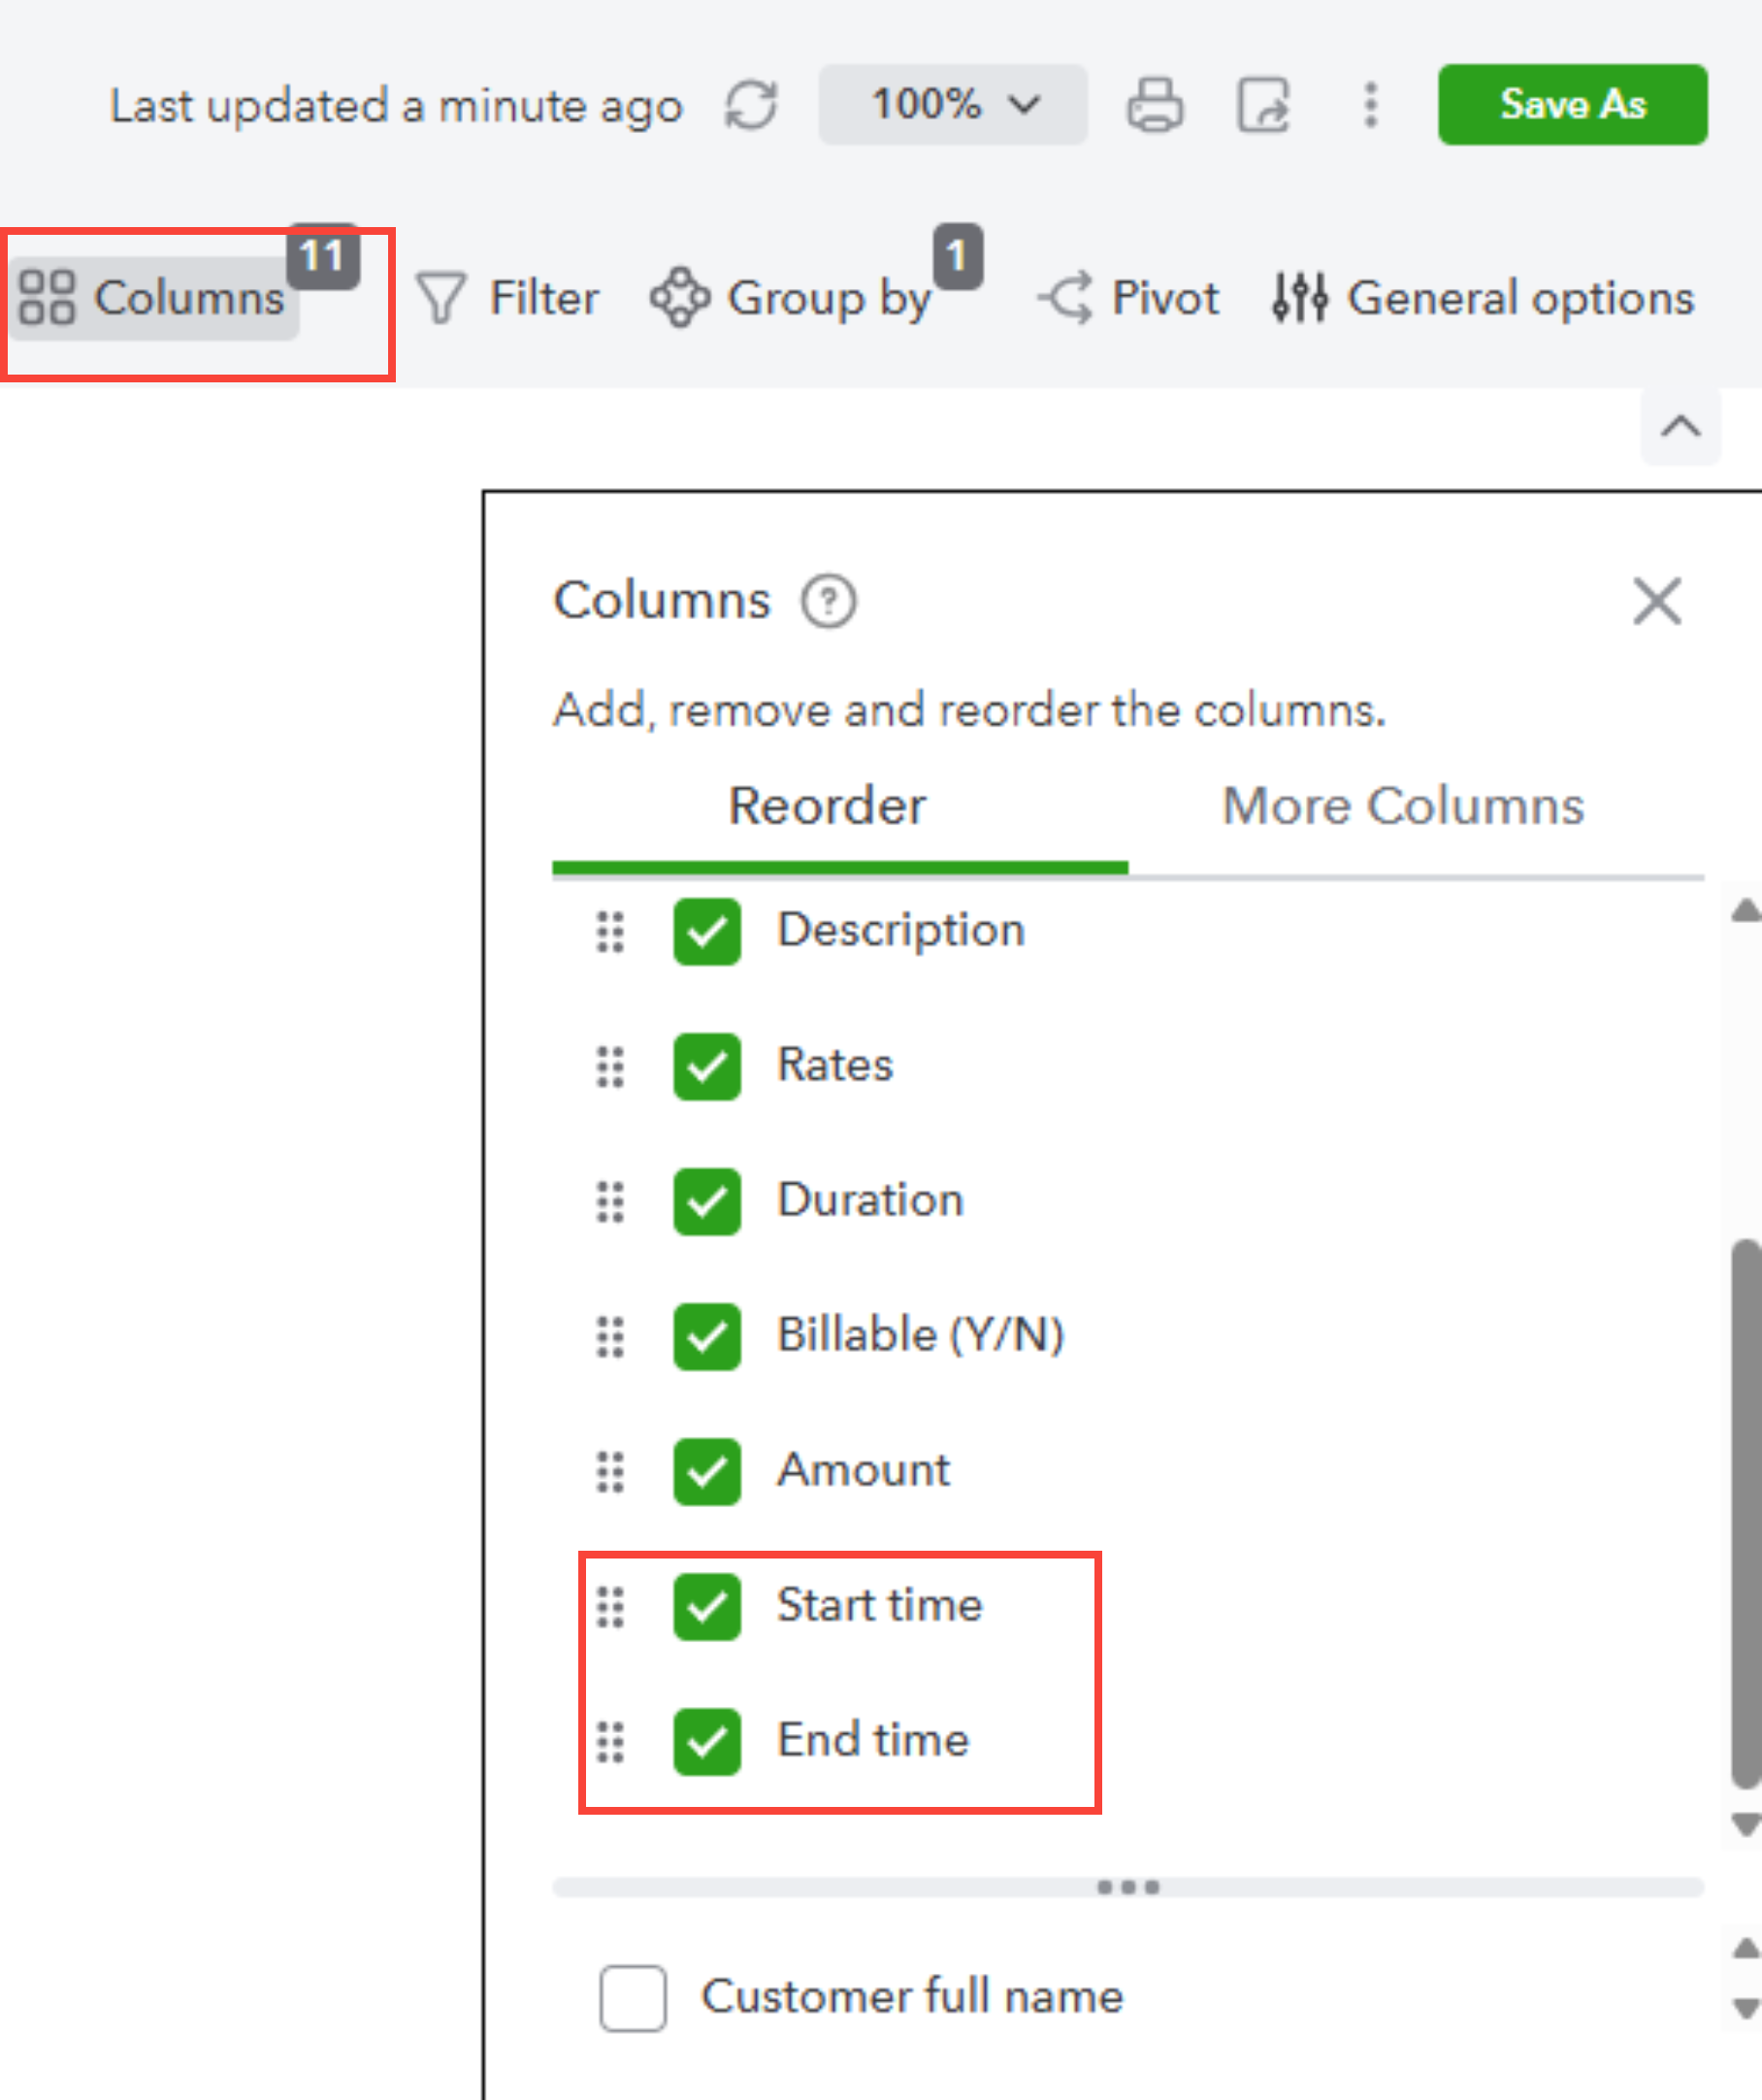Click the green Save As button
1762x2100 pixels.
(1572, 105)
